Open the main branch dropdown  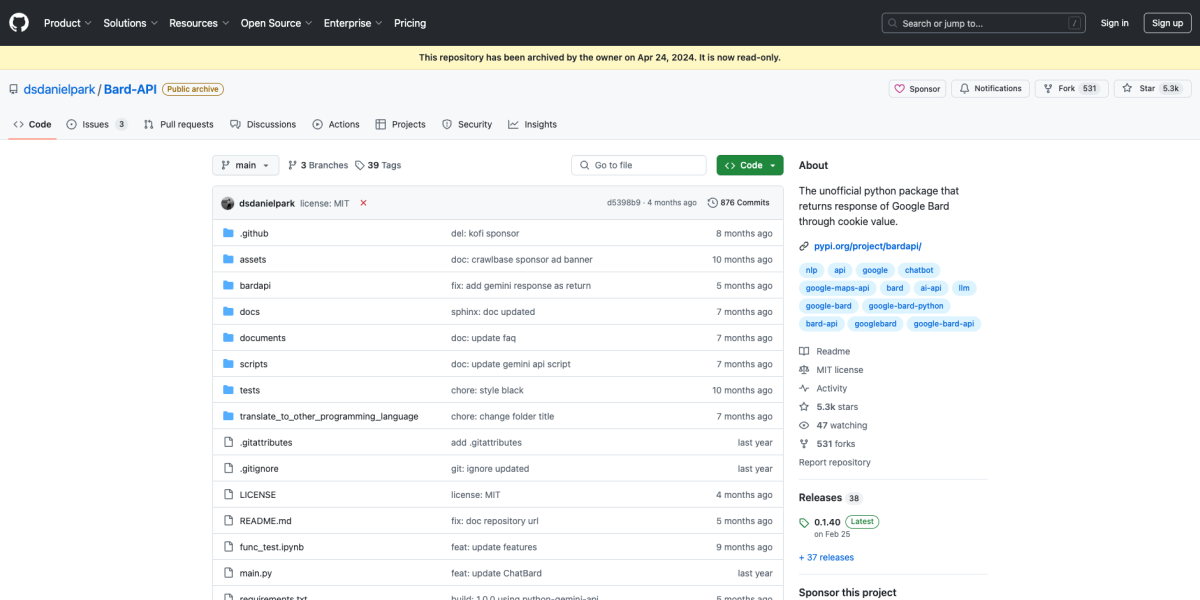[245, 164]
